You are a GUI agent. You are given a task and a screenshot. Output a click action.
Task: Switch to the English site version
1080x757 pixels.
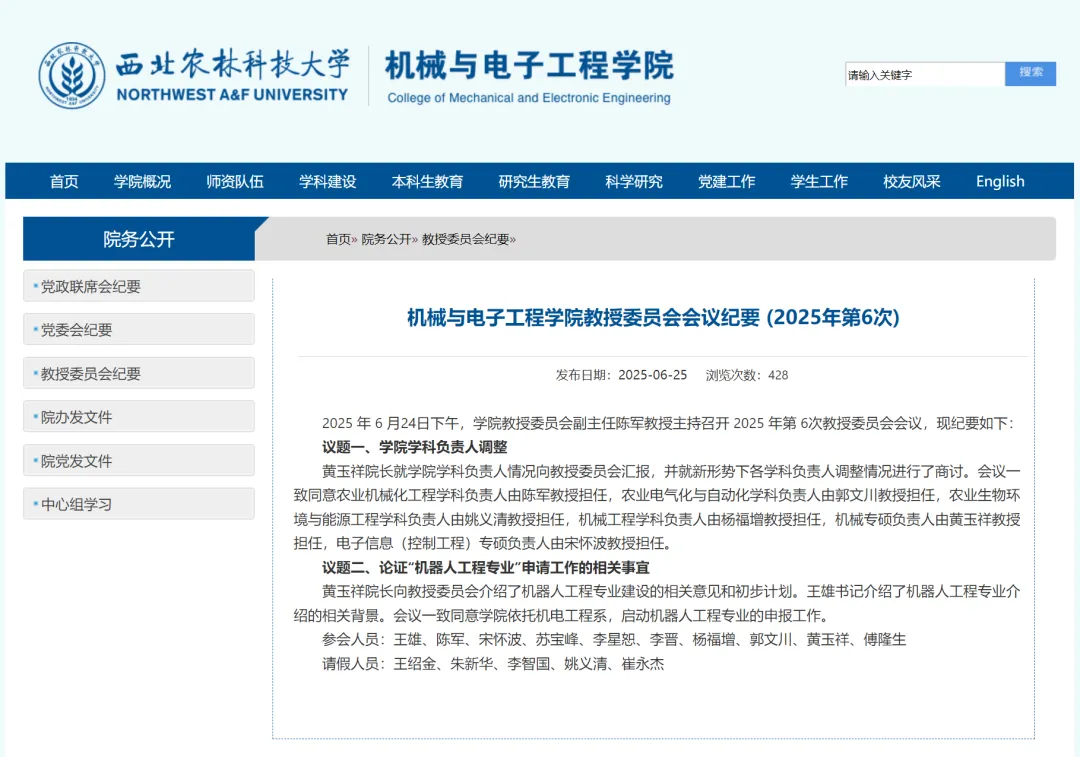(x=999, y=181)
